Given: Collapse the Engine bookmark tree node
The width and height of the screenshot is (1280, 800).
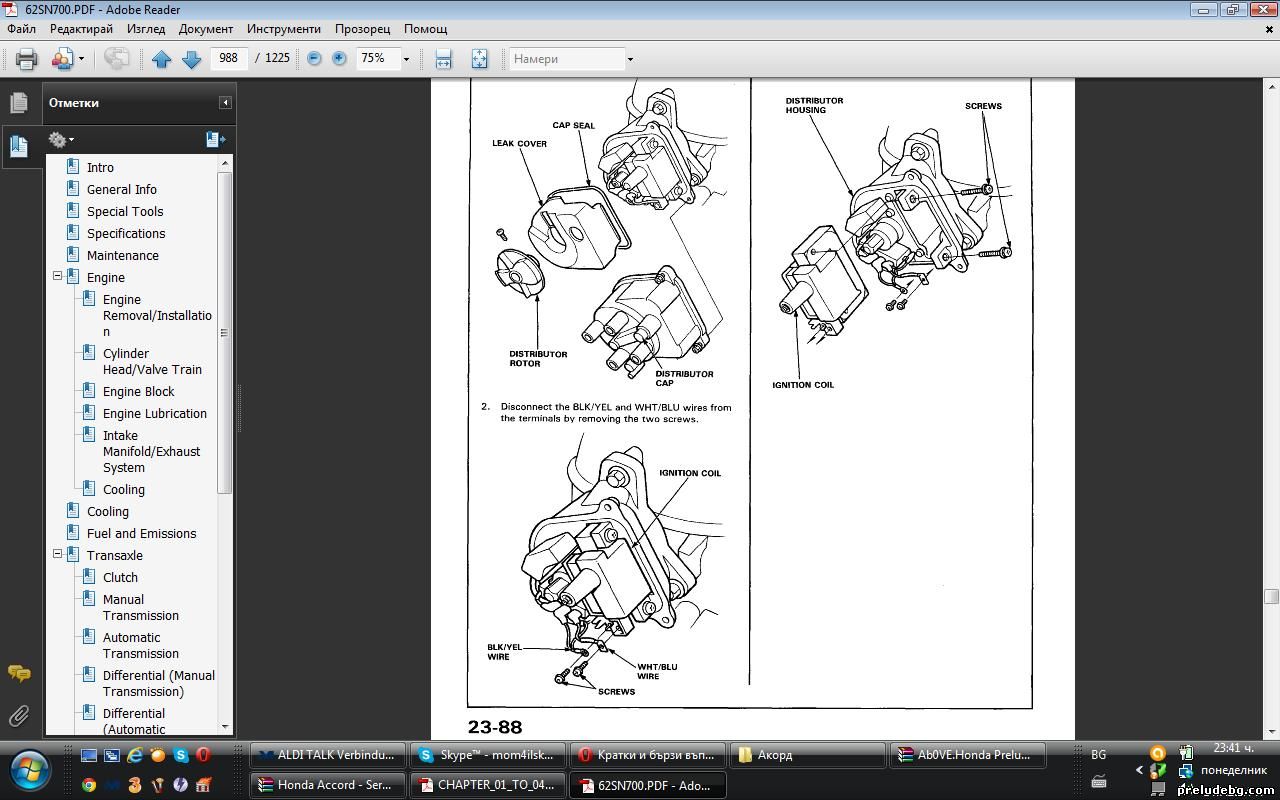Looking at the screenshot, I should pyautogui.click(x=57, y=277).
